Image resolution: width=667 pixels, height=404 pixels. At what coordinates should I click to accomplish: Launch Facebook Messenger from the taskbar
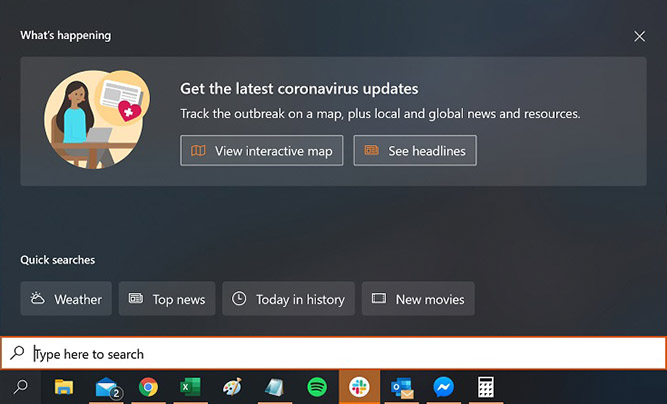pyautogui.click(x=444, y=387)
